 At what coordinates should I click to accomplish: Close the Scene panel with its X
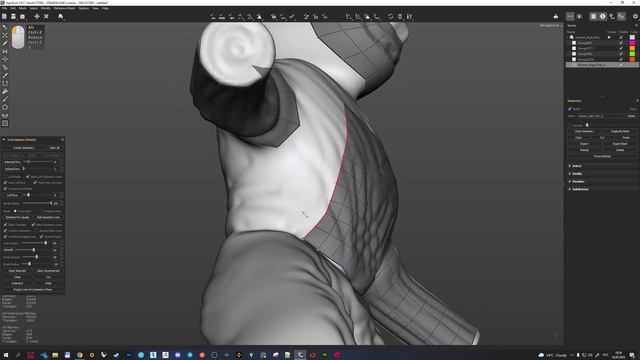pos(636,25)
